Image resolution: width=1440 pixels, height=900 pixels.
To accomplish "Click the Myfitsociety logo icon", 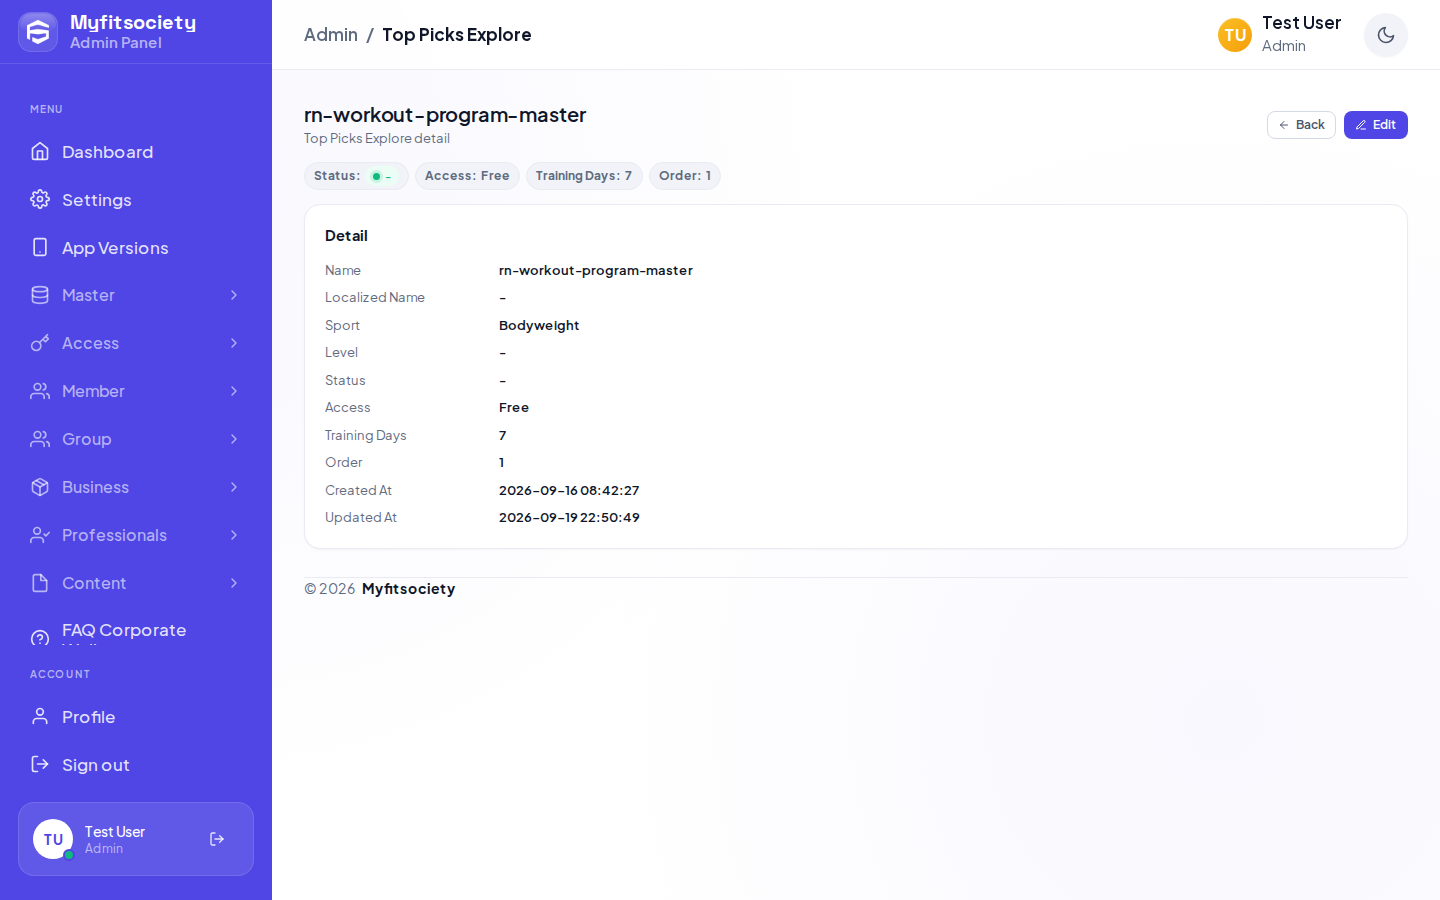I will (38, 32).
